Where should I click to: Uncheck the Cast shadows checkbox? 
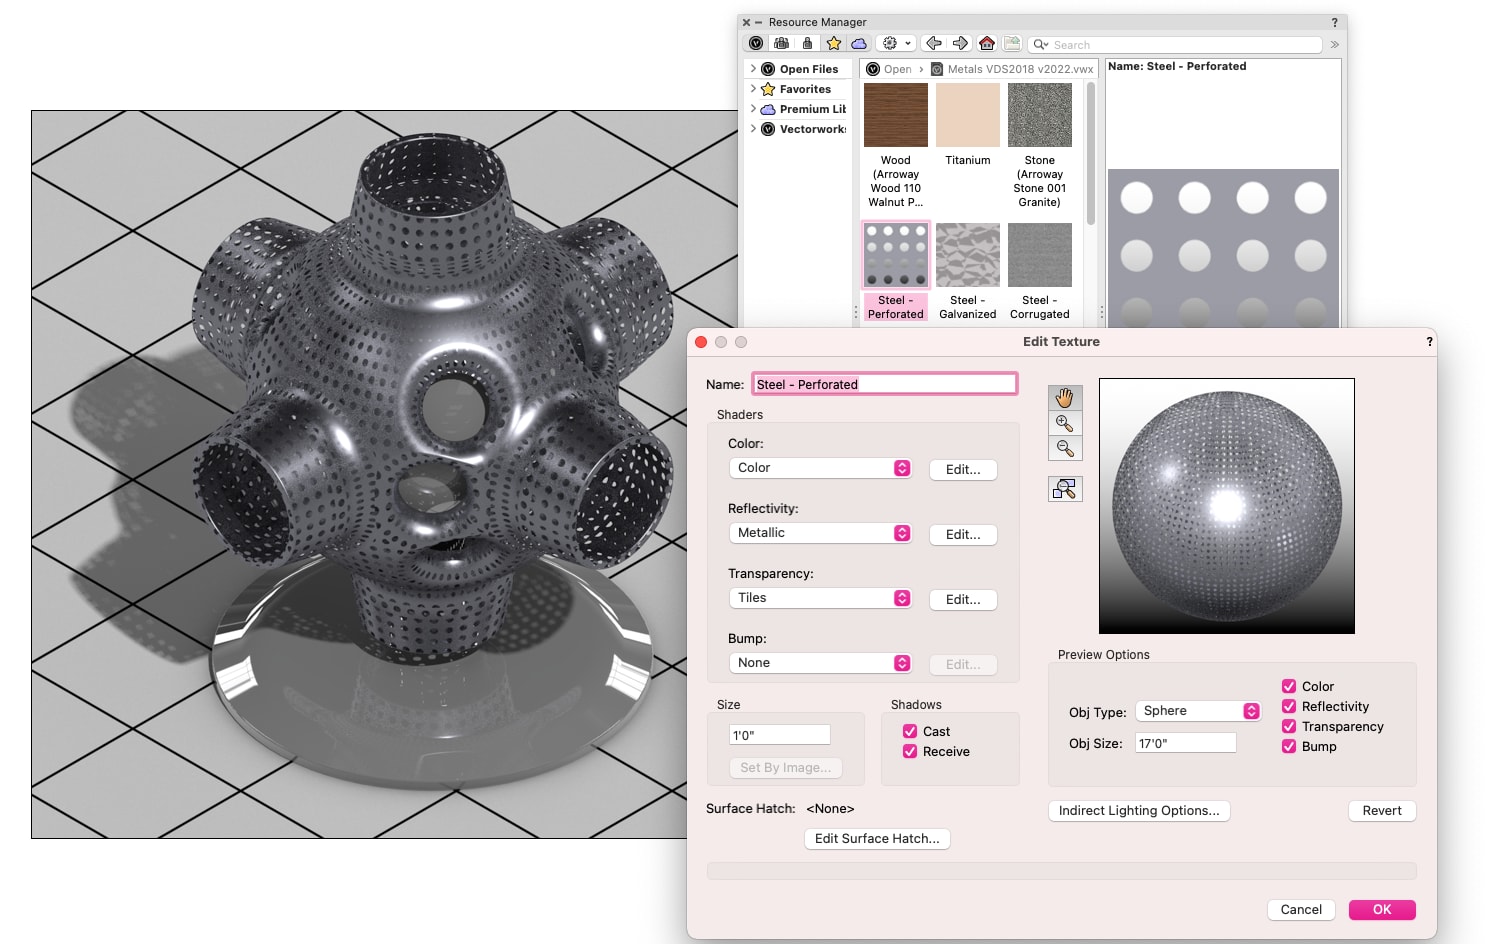tap(910, 731)
